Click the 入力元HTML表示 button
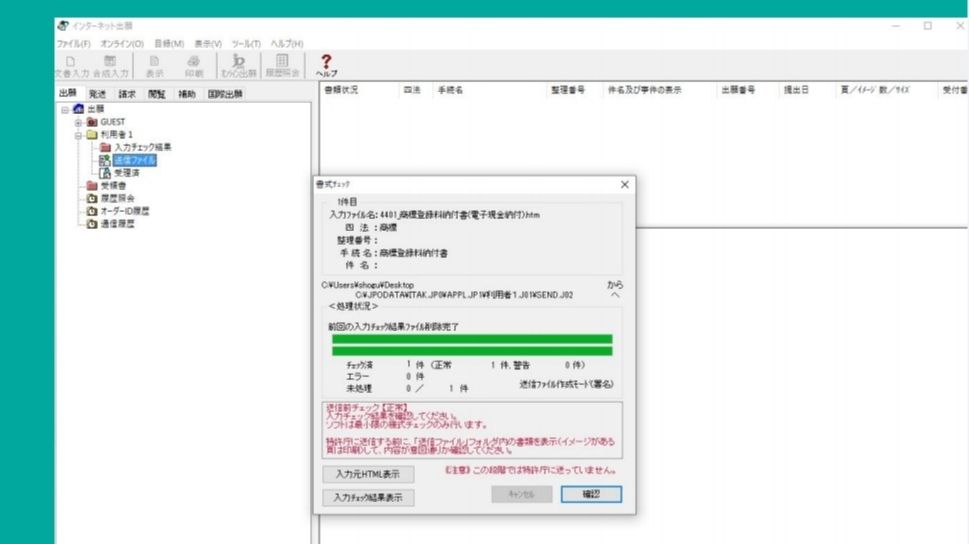Image resolution: width=969 pixels, height=544 pixels. (368, 475)
